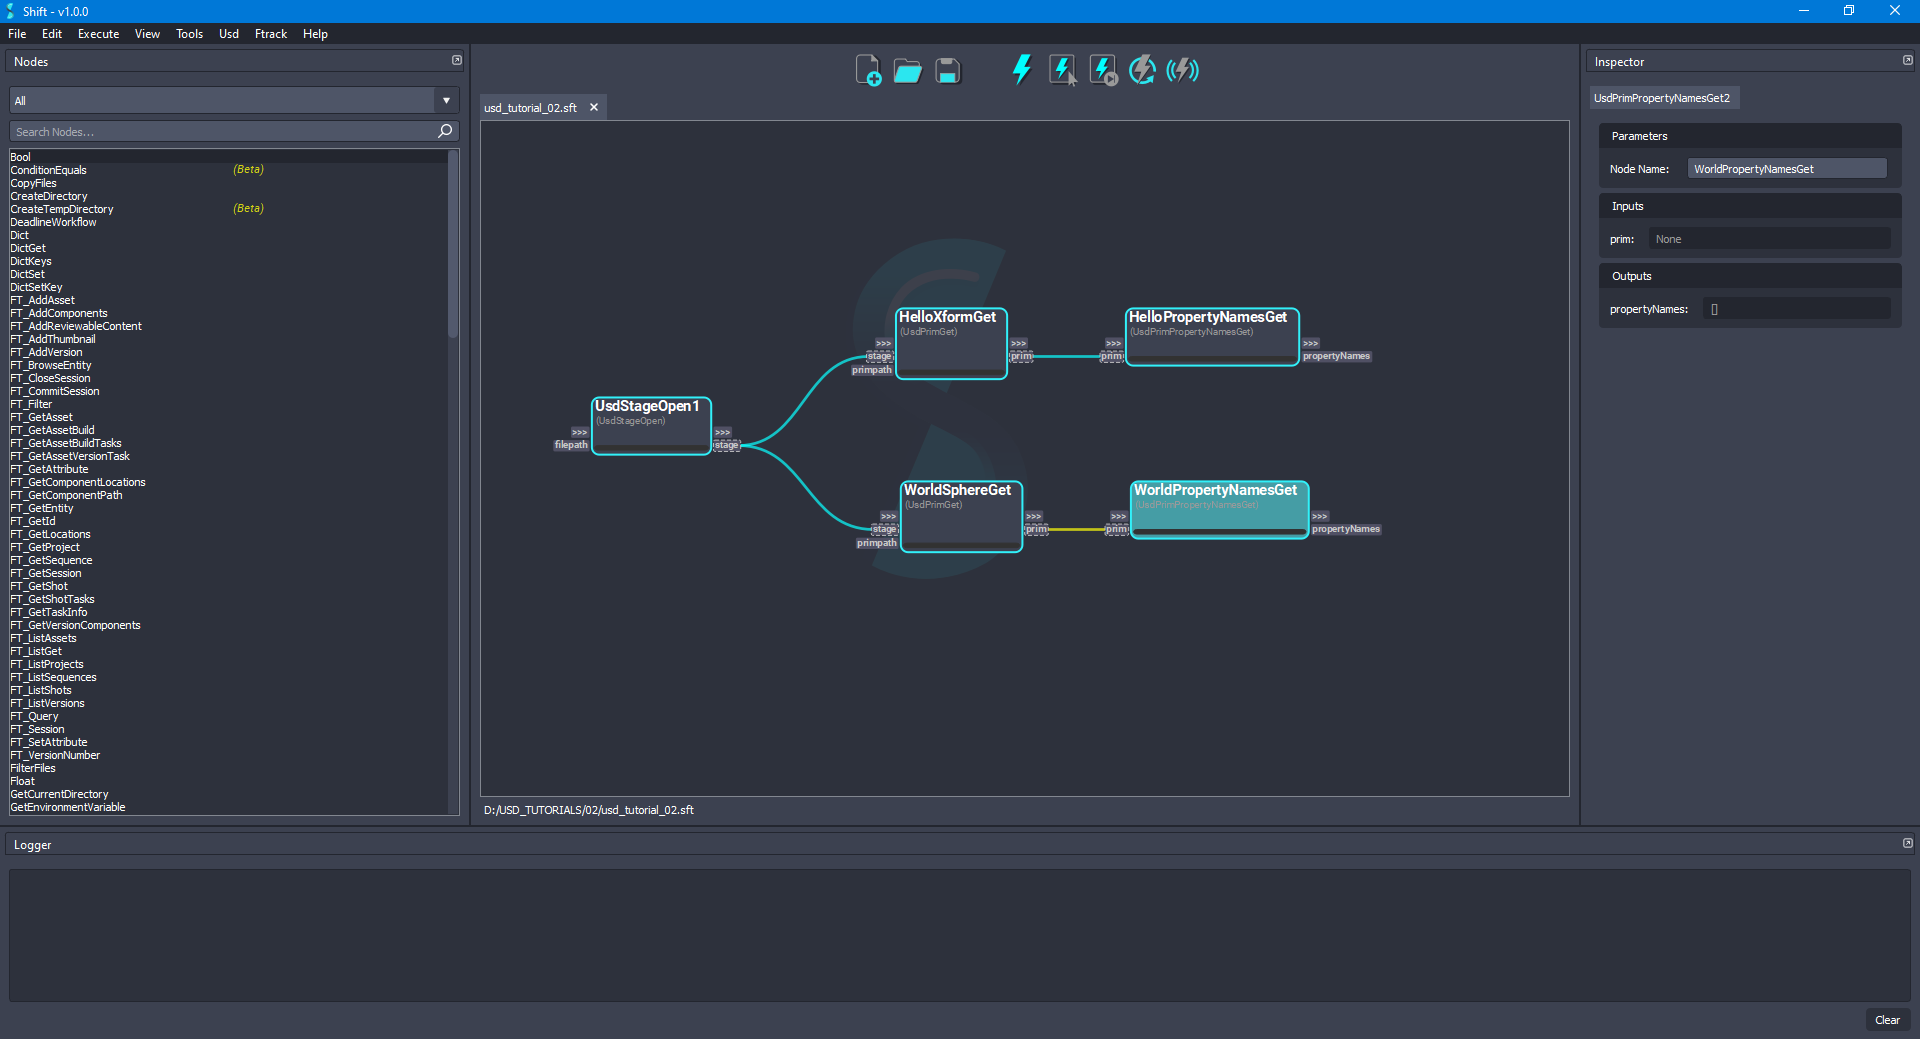Open a graph with the Open File icon
Screen dimensions: 1920x1039
coord(907,70)
